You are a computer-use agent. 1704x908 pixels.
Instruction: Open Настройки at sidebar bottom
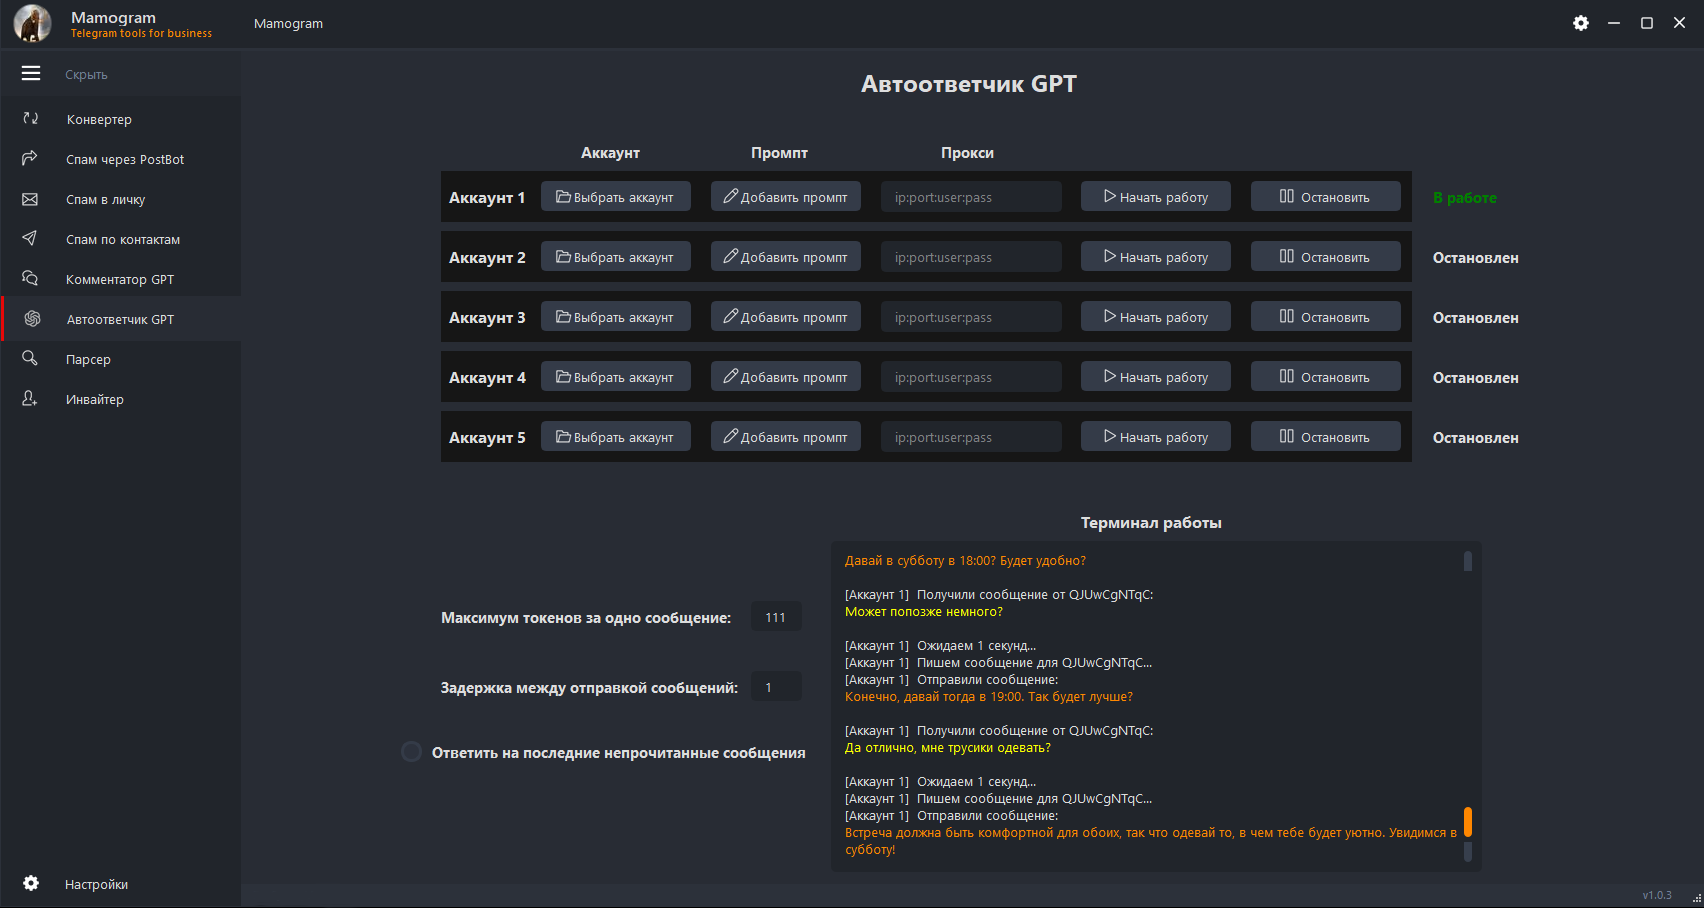click(96, 884)
